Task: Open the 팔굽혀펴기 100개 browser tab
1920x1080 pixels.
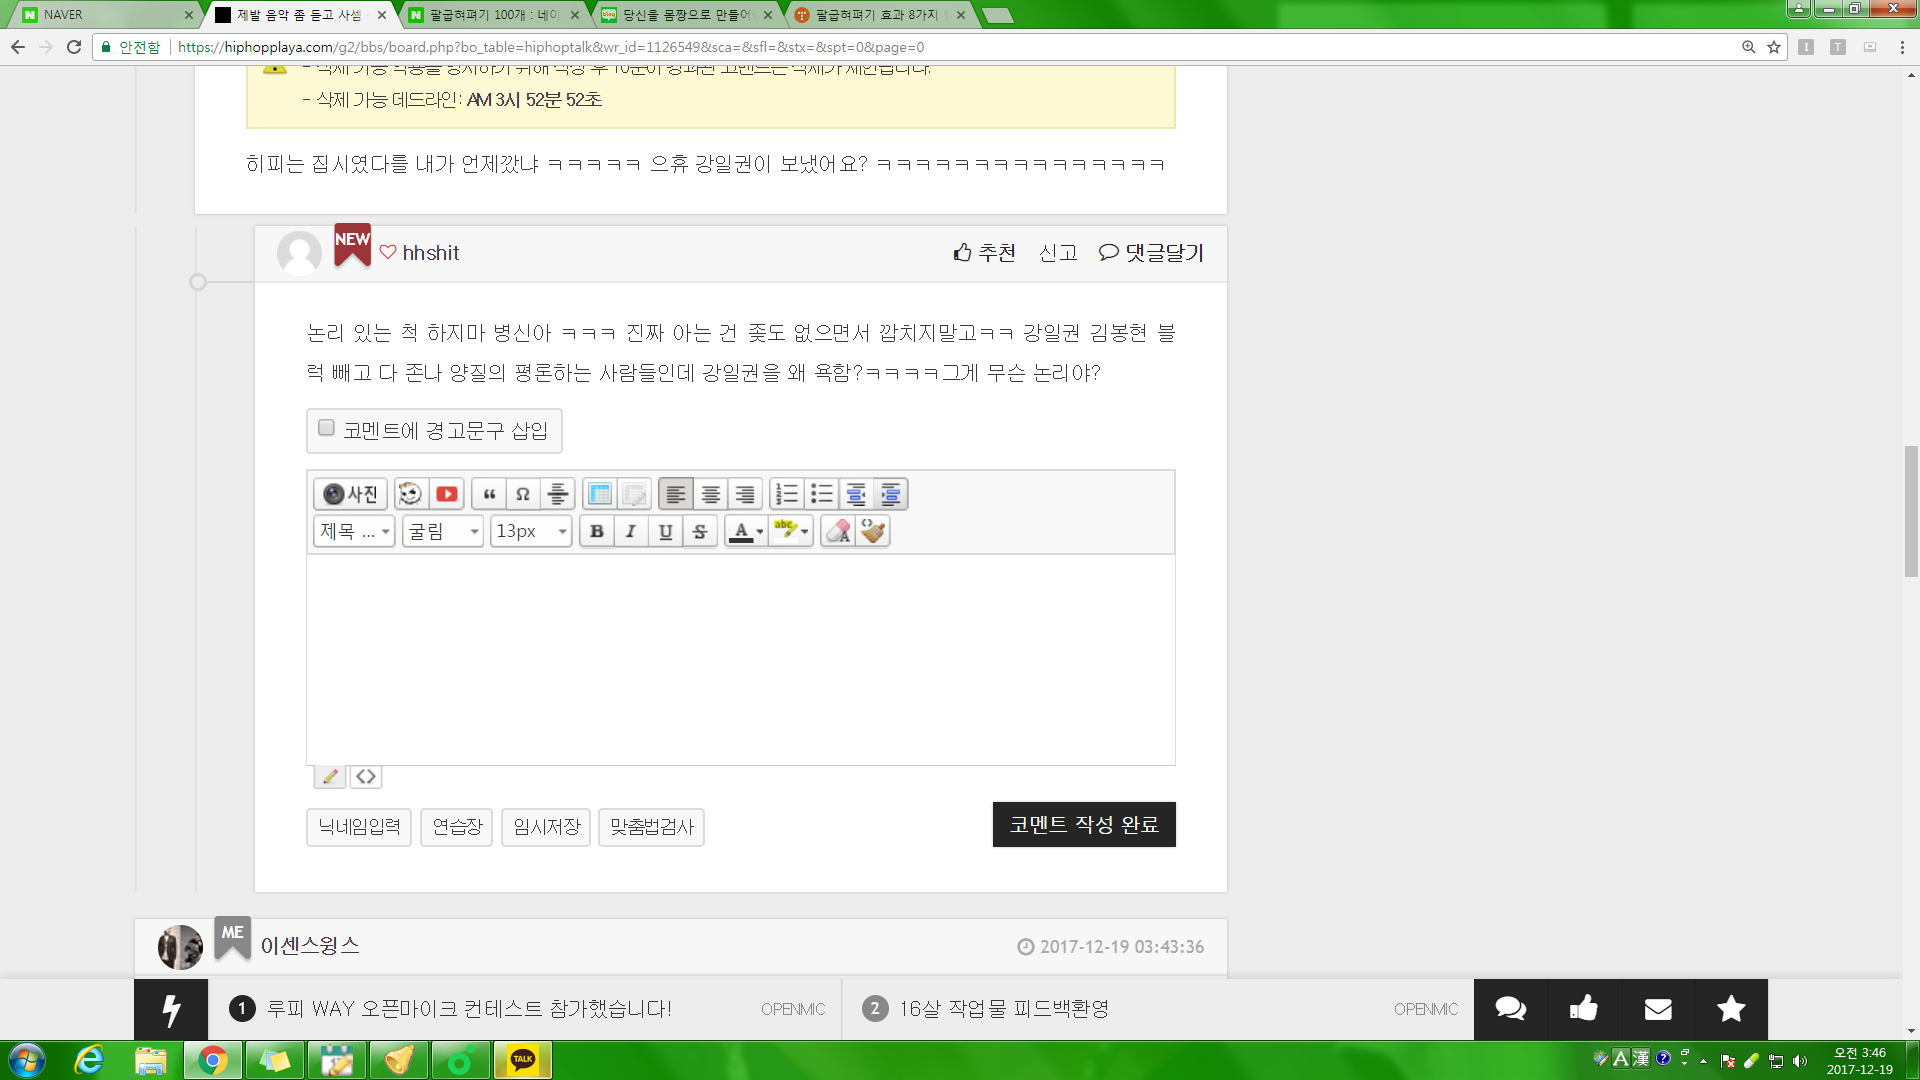Action: pyautogui.click(x=490, y=15)
